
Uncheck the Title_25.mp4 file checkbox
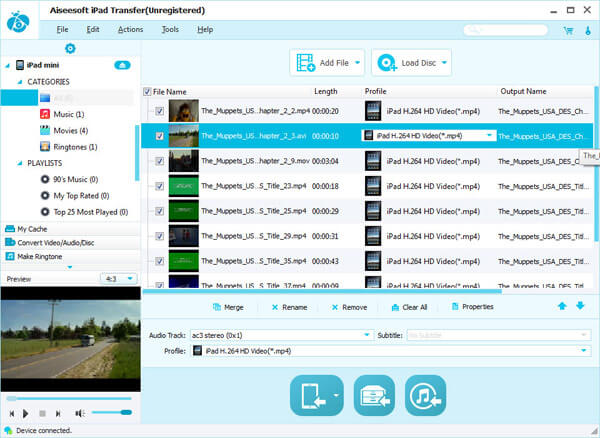coord(160,211)
